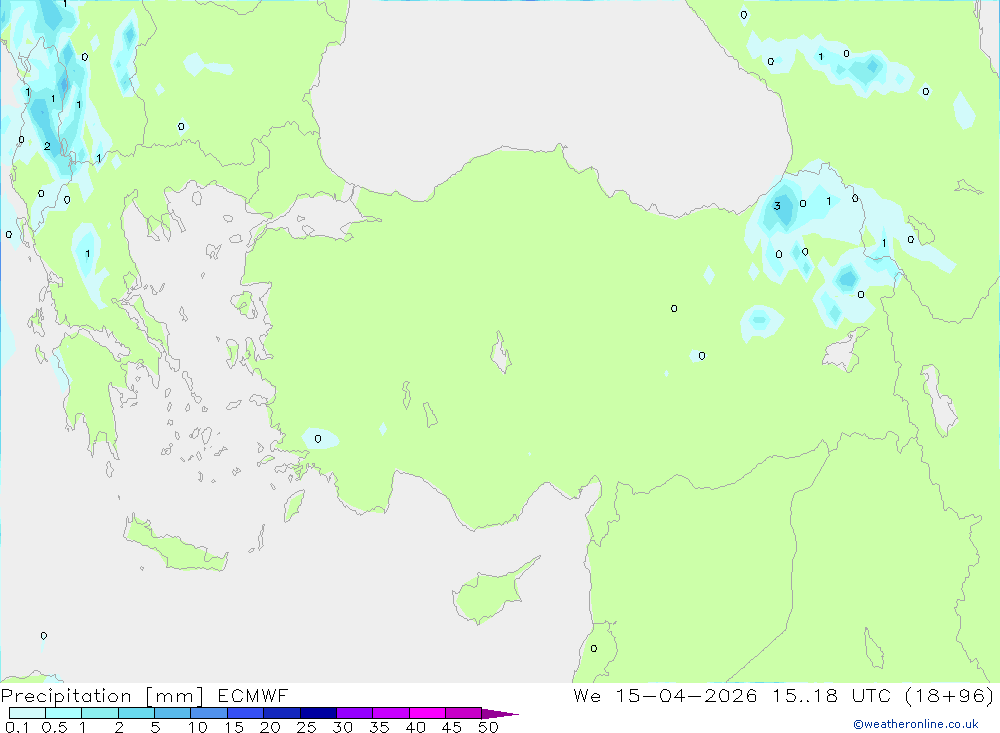This screenshot has height=733, width=1000.
Task: Click the '50' legend scale label
Action: (x=488, y=727)
